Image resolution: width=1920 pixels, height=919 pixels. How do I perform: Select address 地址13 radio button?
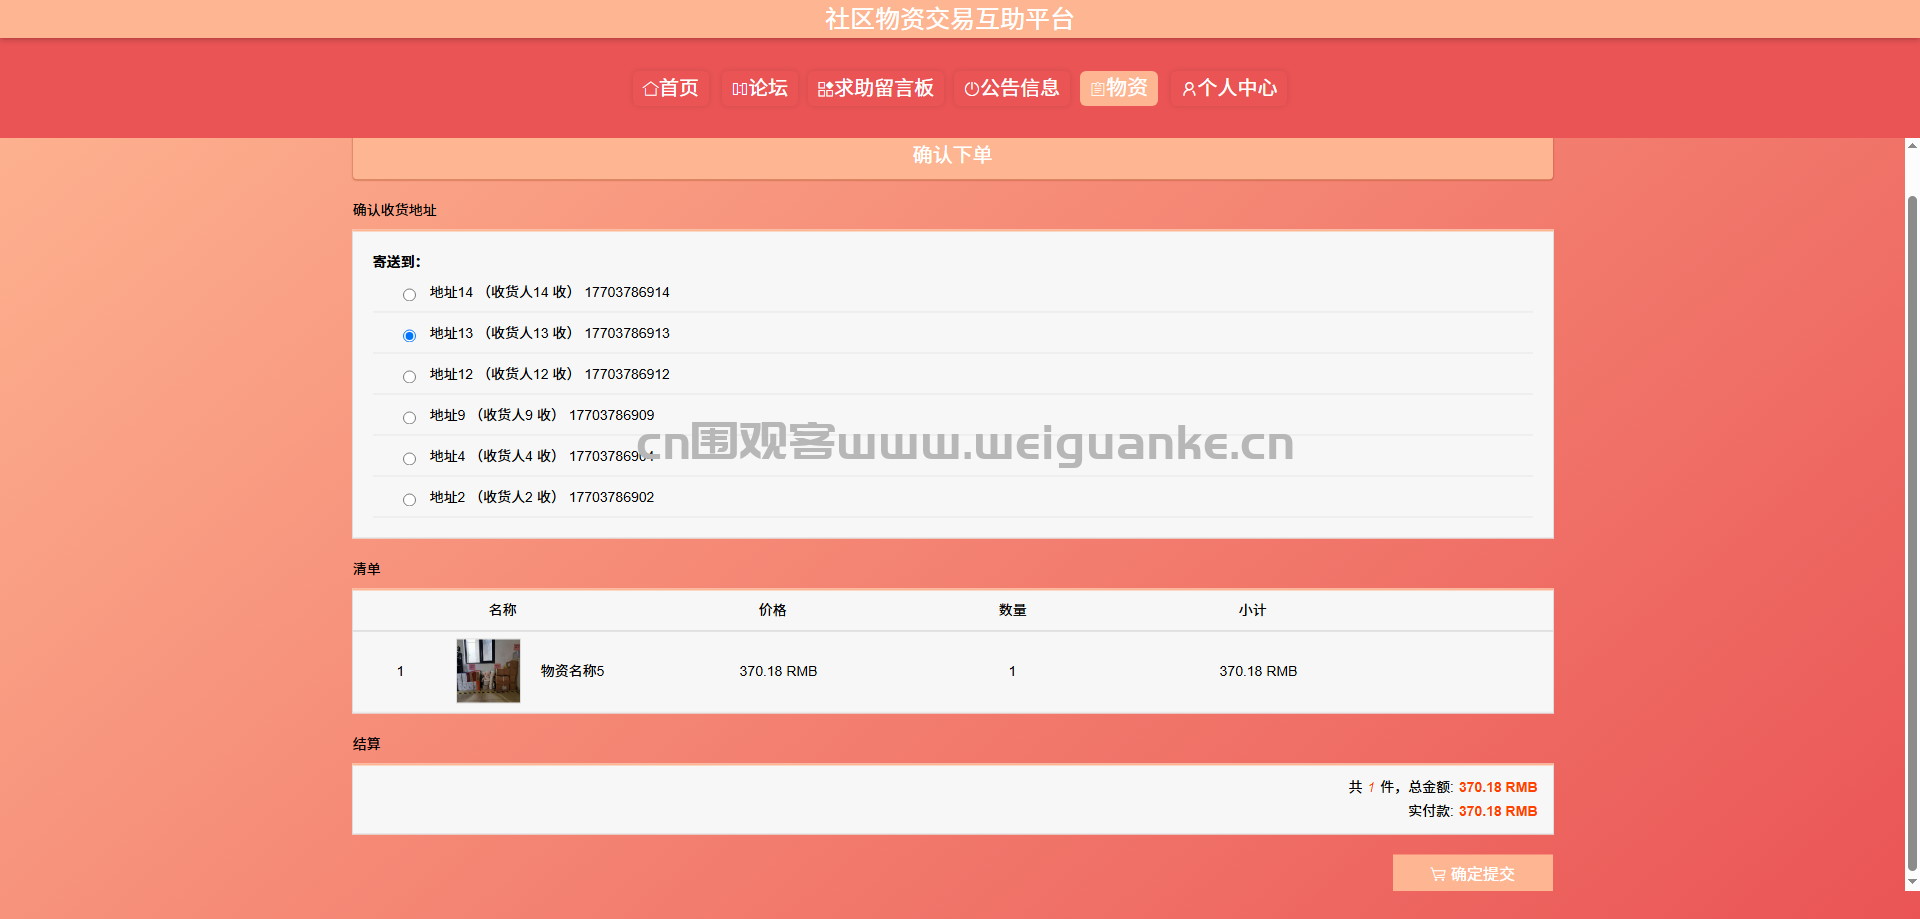(x=409, y=336)
